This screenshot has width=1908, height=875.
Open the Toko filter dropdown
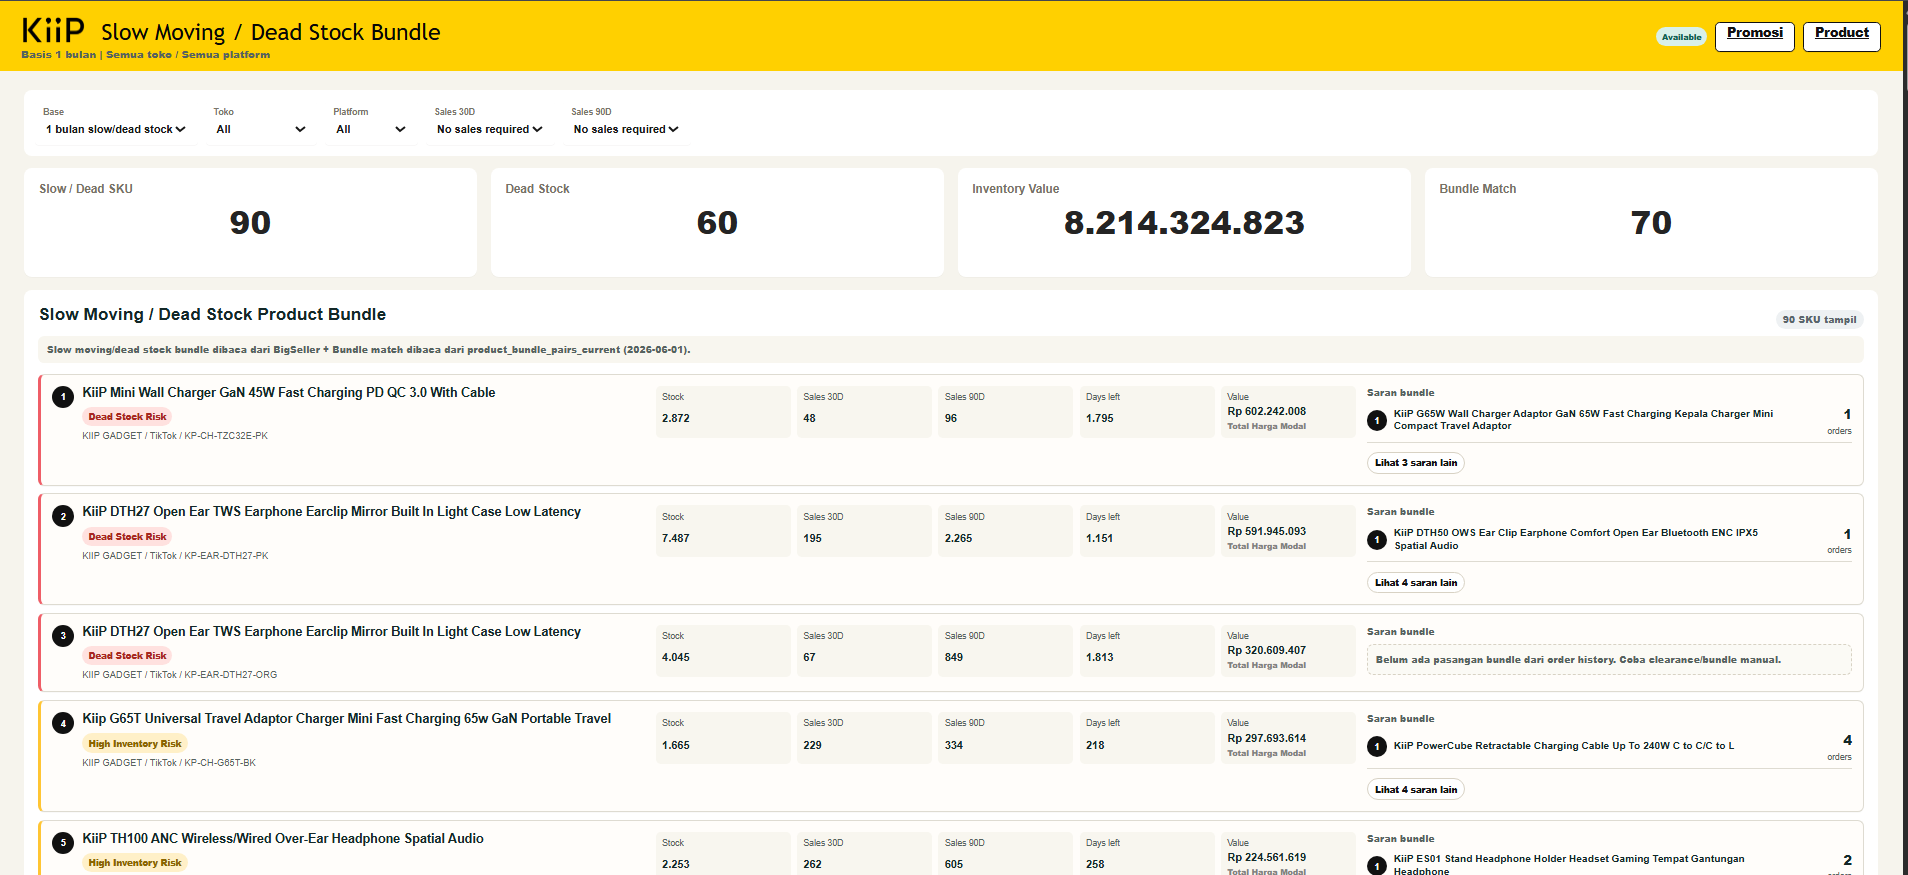click(261, 129)
